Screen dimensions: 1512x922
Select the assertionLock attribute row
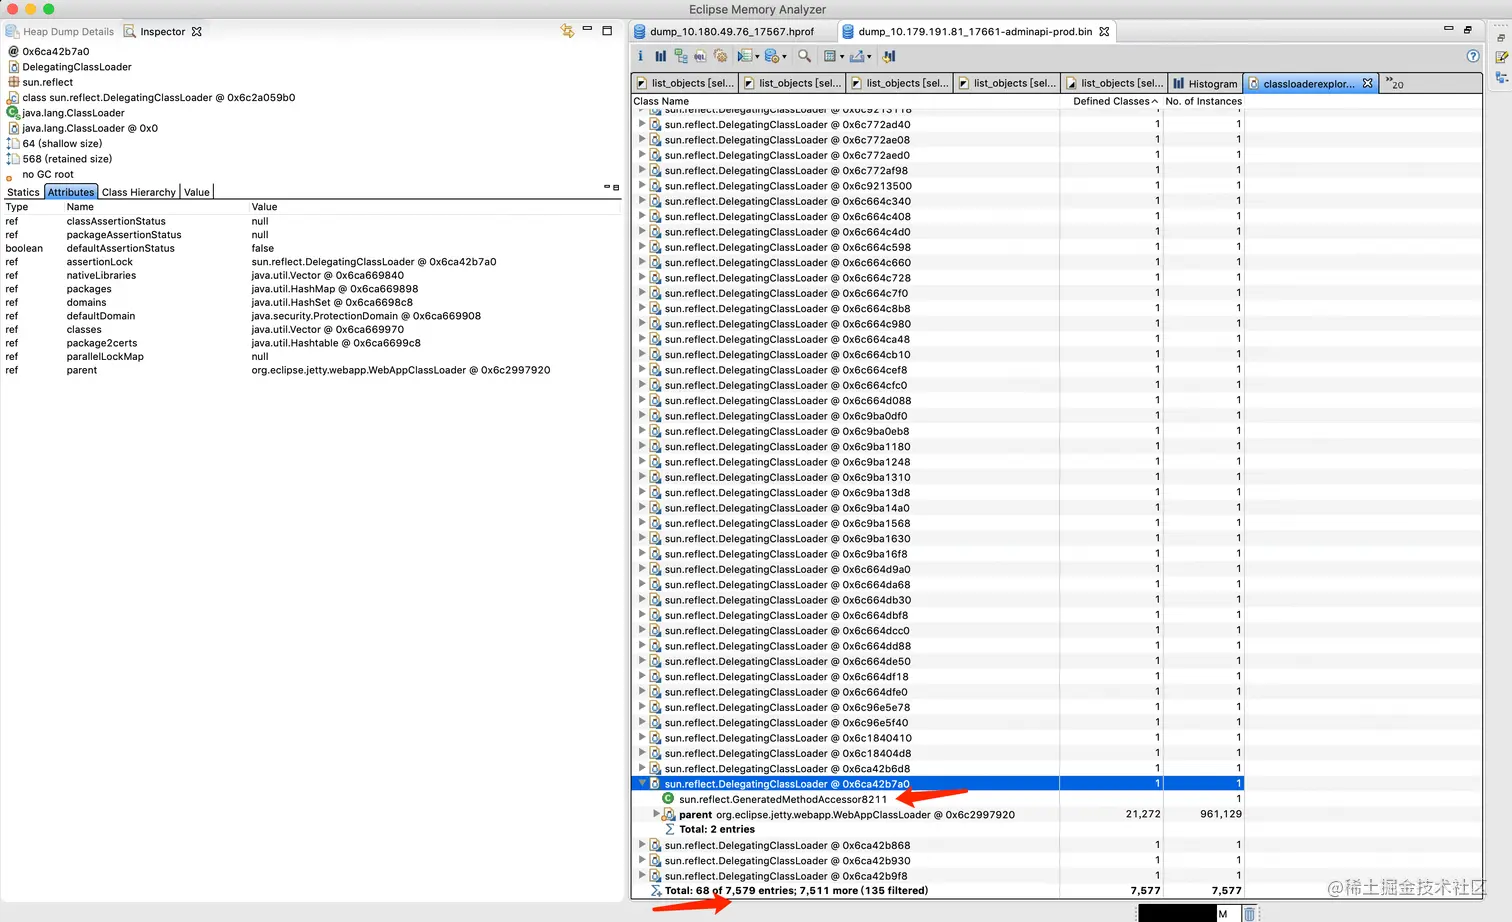310,262
